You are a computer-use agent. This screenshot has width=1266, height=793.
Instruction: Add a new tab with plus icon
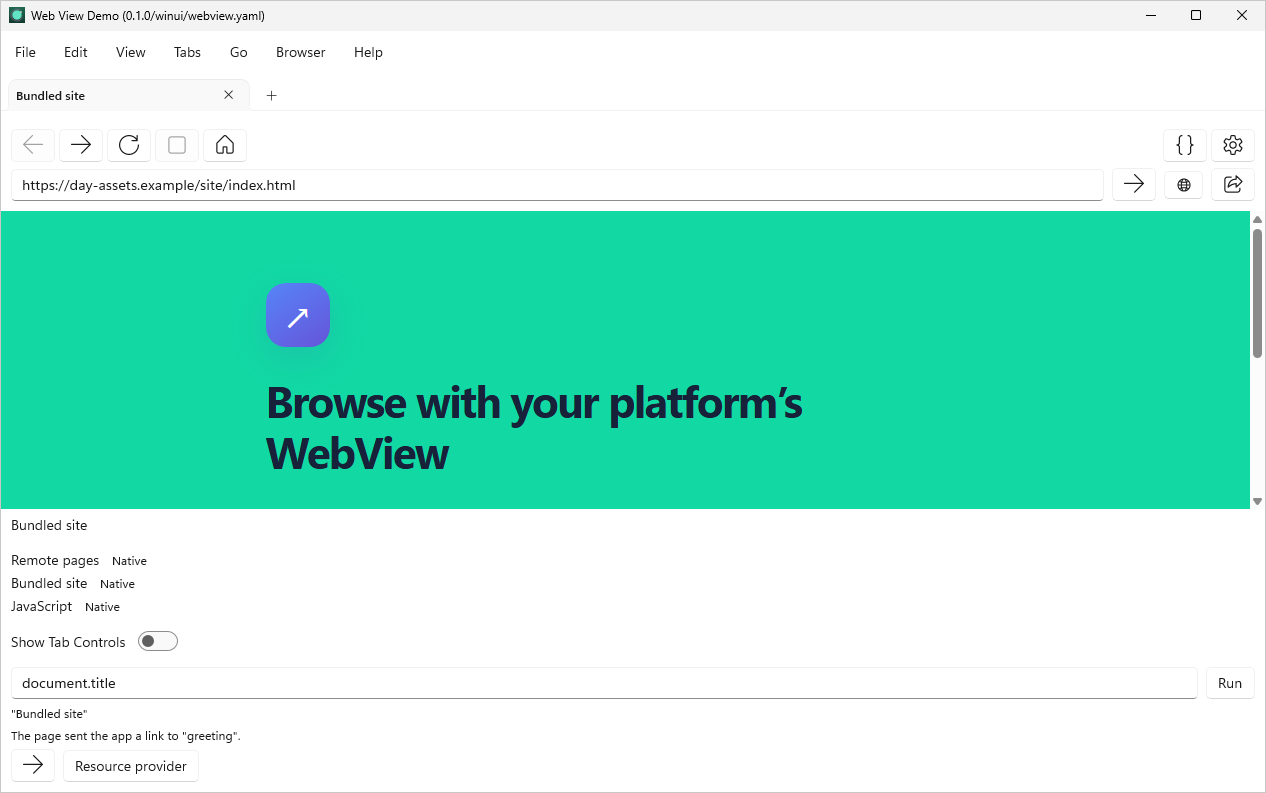271,95
